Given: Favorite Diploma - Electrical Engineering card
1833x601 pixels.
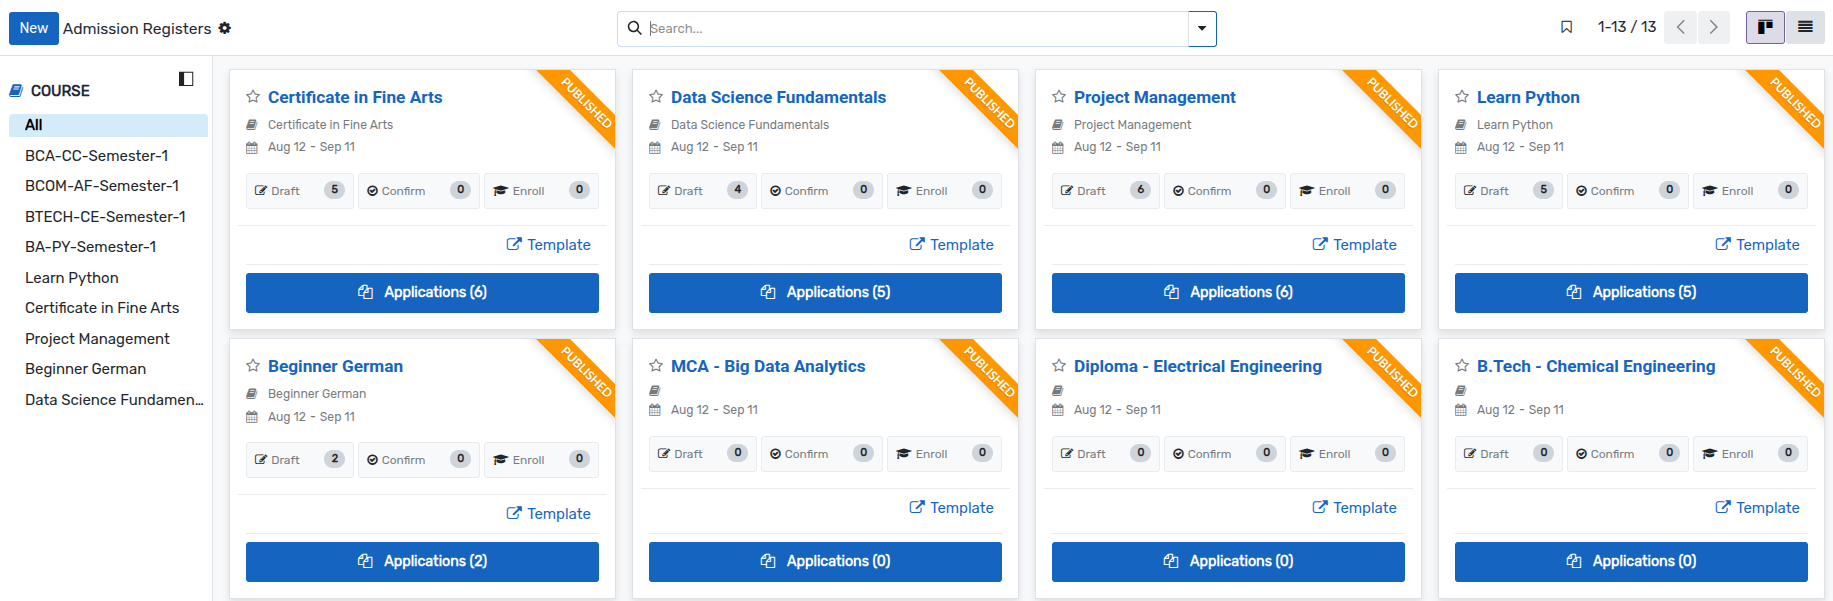Looking at the screenshot, I should click(1059, 366).
